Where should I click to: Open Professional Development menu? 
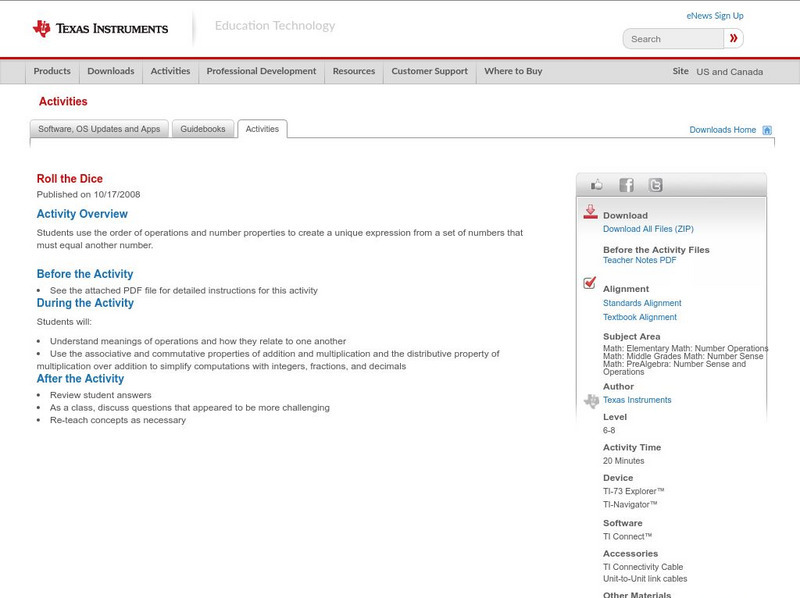point(261,71)
